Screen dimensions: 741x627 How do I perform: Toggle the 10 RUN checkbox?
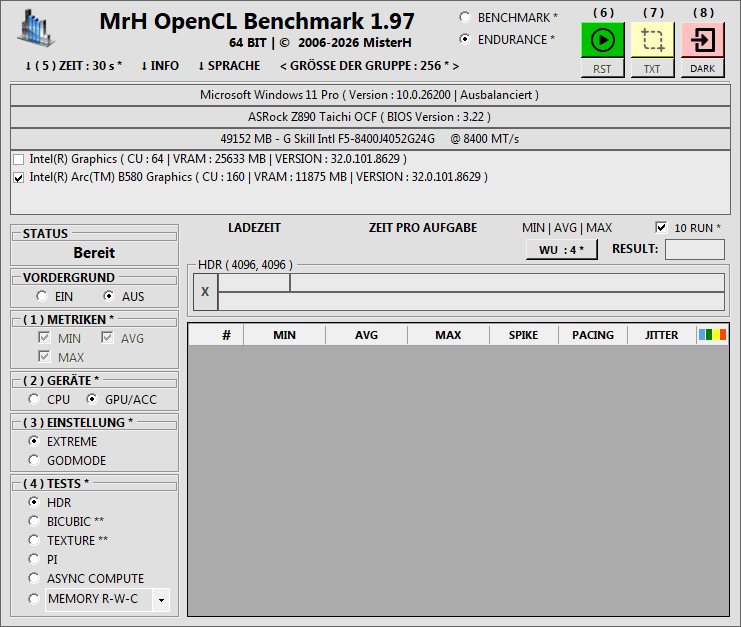click(x=661, y=227)
